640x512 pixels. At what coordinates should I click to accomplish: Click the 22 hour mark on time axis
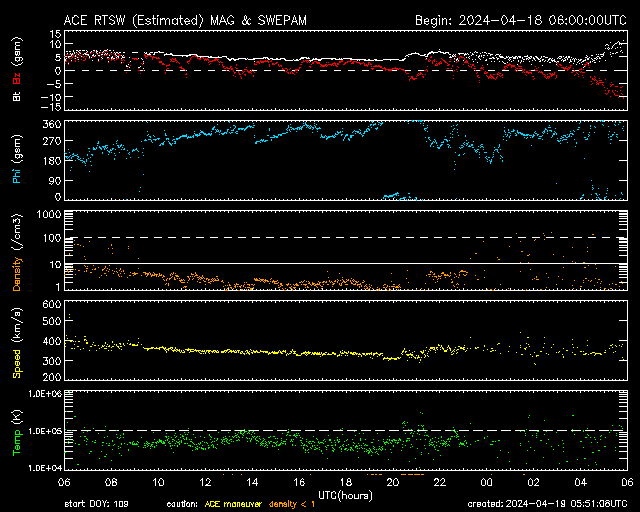439,482
